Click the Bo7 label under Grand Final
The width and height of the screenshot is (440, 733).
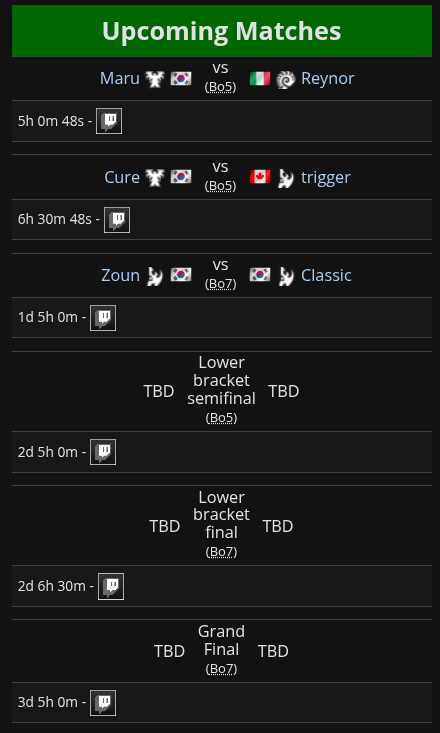click(x=221, y=669)
